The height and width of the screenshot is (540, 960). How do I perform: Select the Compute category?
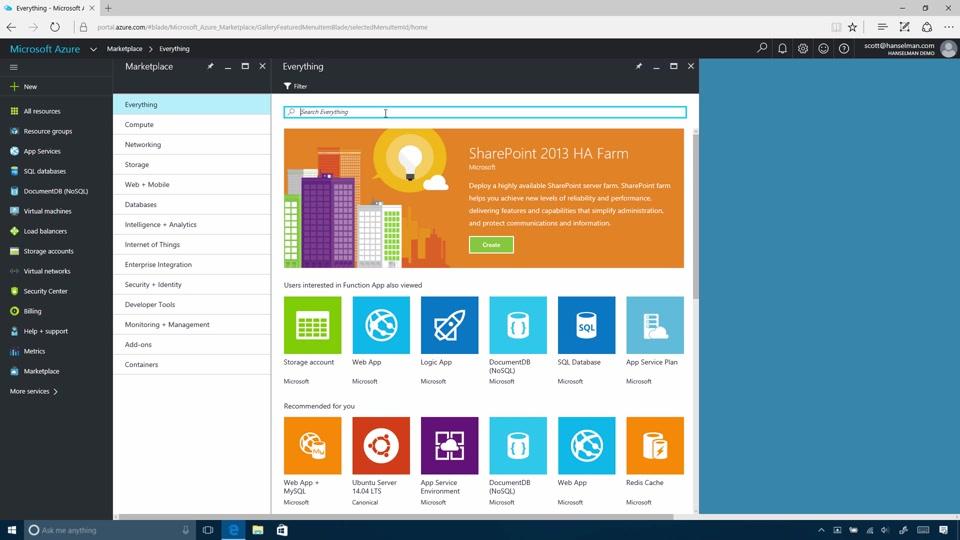192,124
